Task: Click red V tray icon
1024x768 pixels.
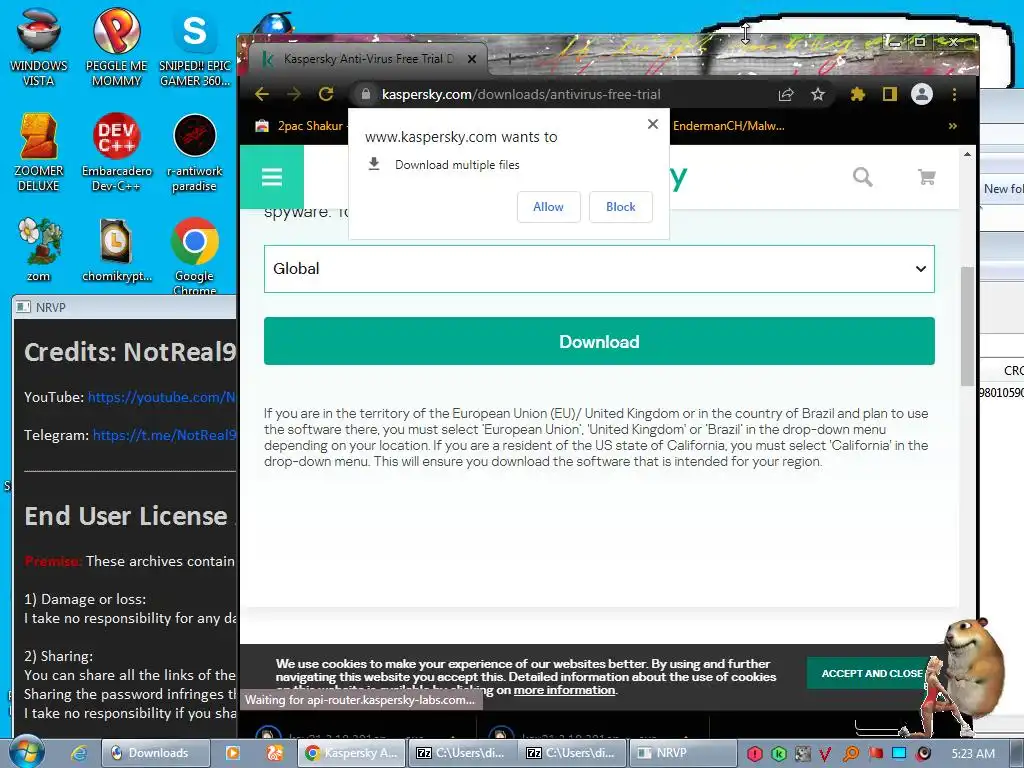Action: click(x=825, y=754)
